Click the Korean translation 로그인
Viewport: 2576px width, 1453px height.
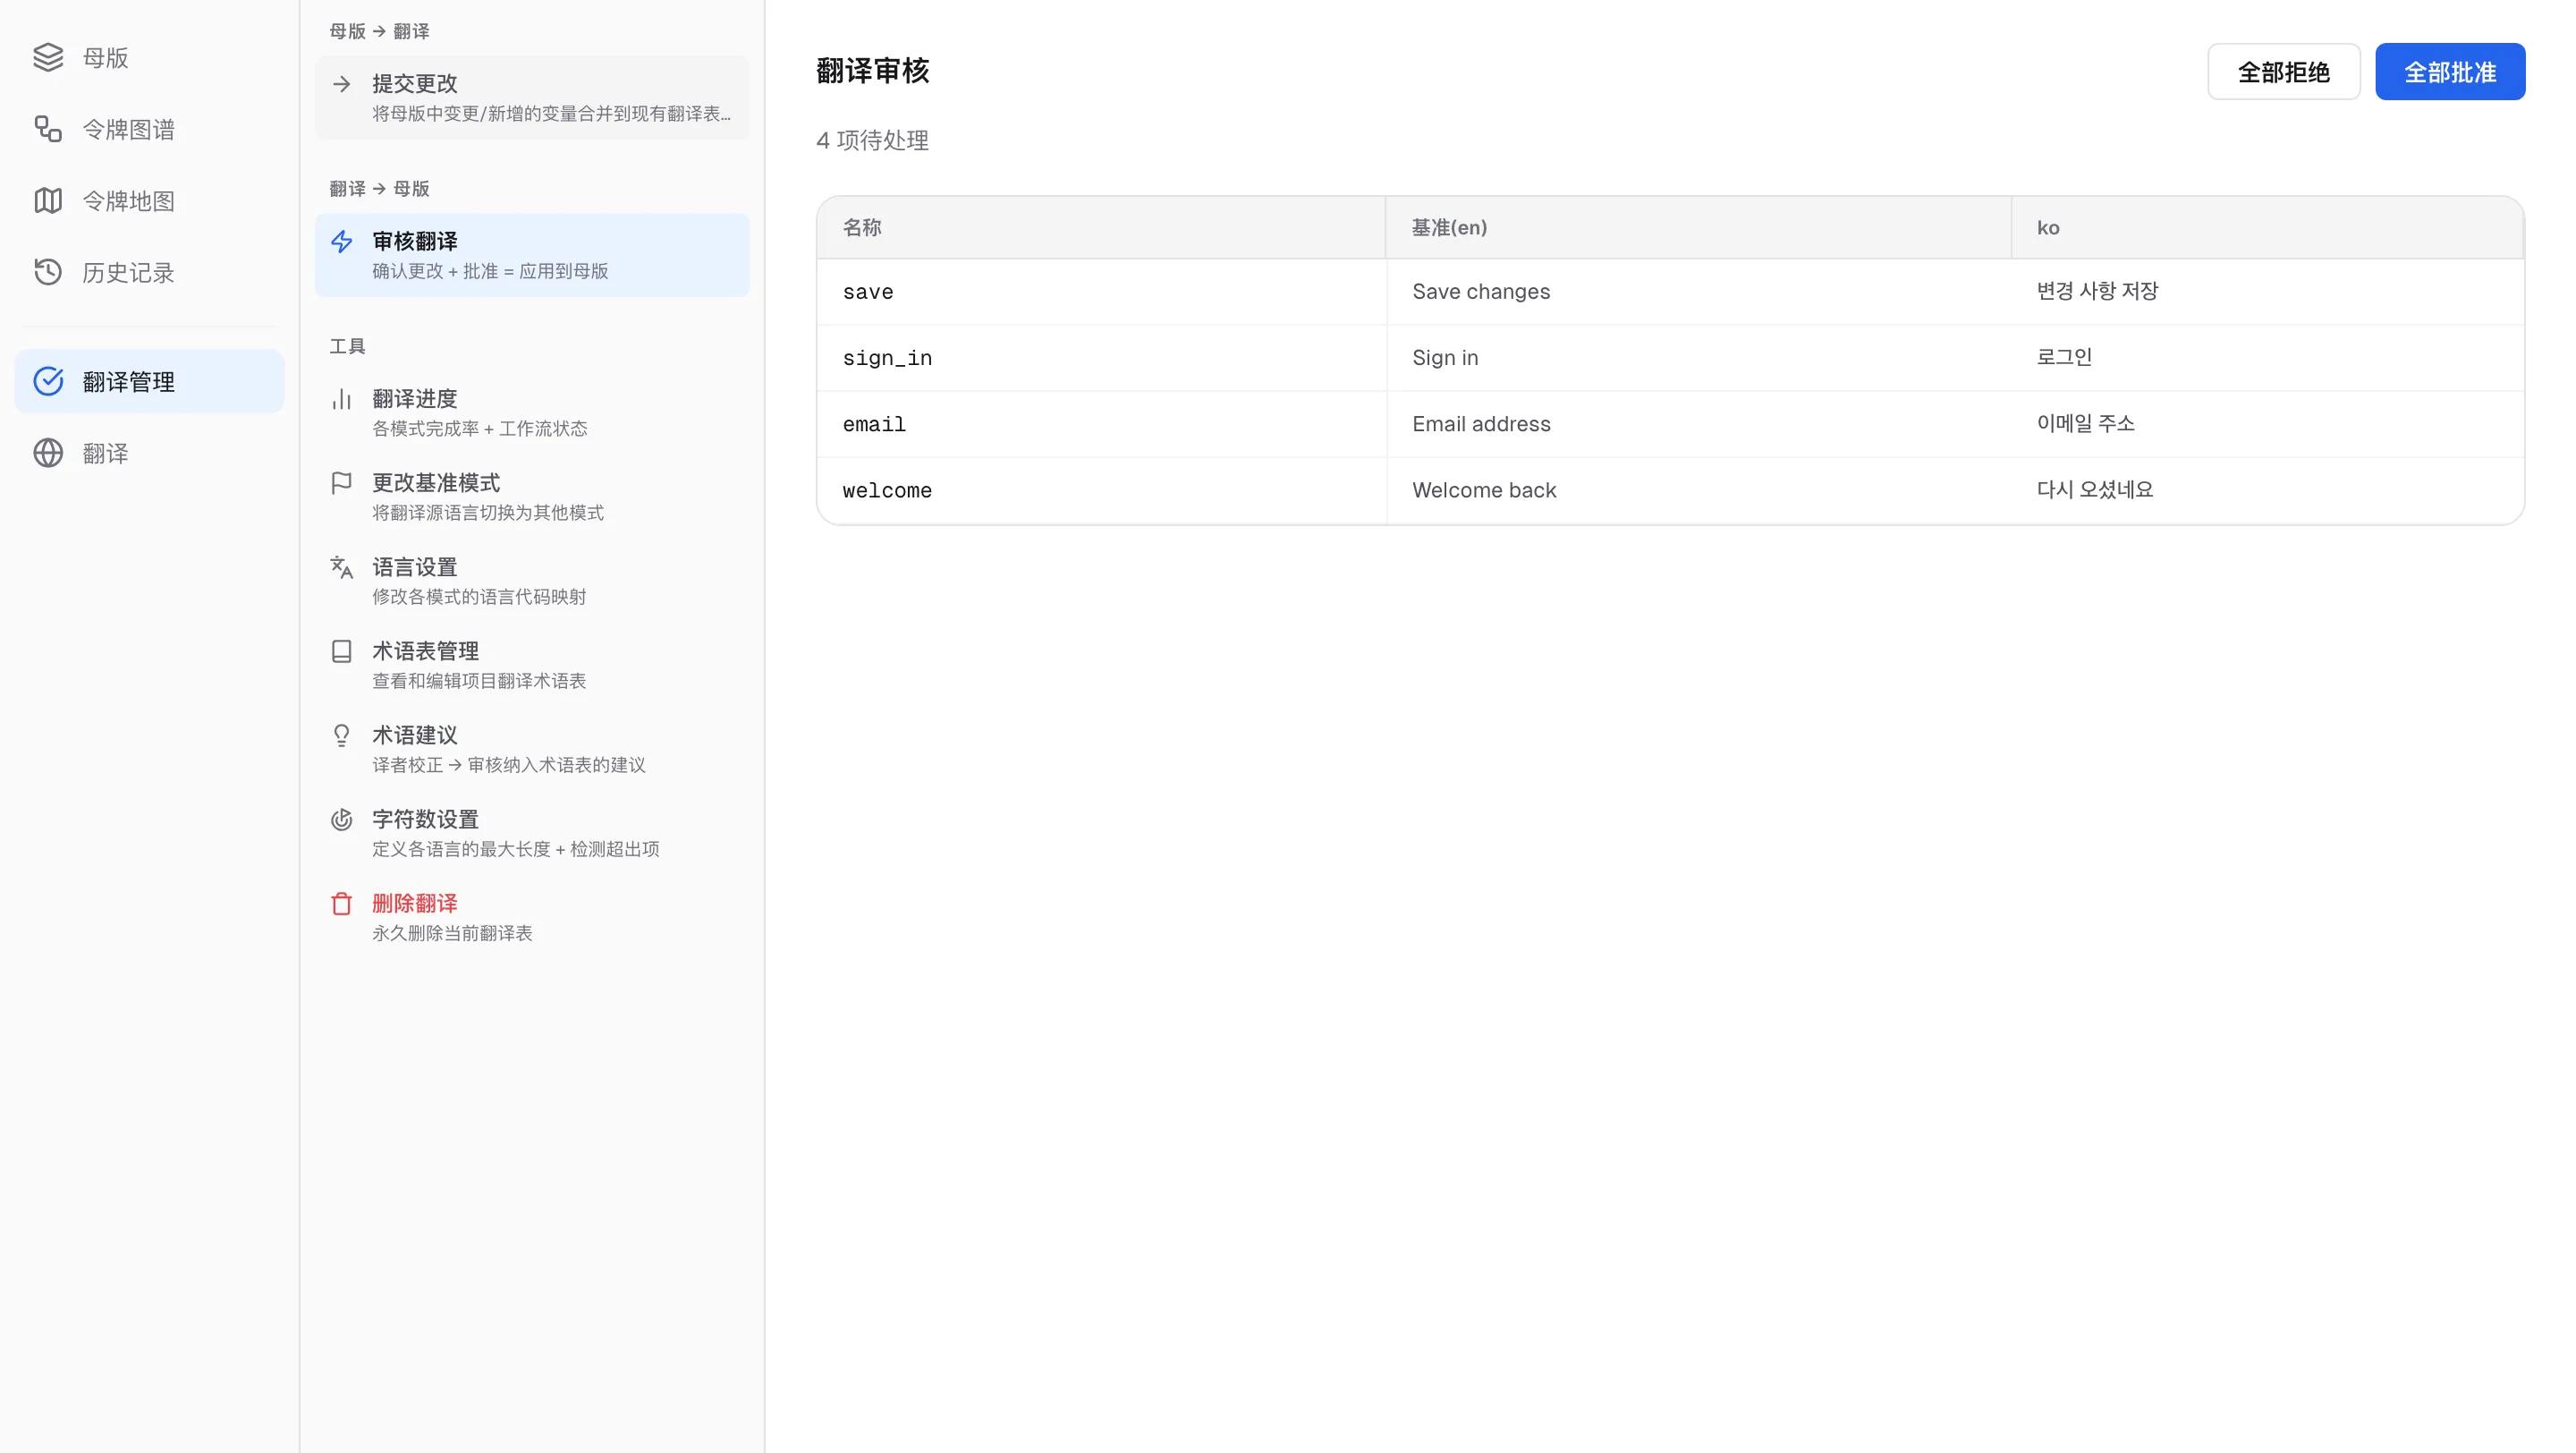click(x=2064, y=357)
